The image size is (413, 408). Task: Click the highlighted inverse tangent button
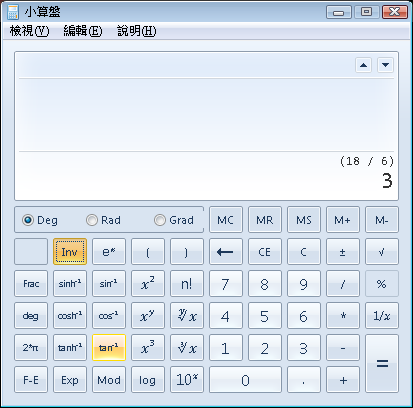(109, 348)
